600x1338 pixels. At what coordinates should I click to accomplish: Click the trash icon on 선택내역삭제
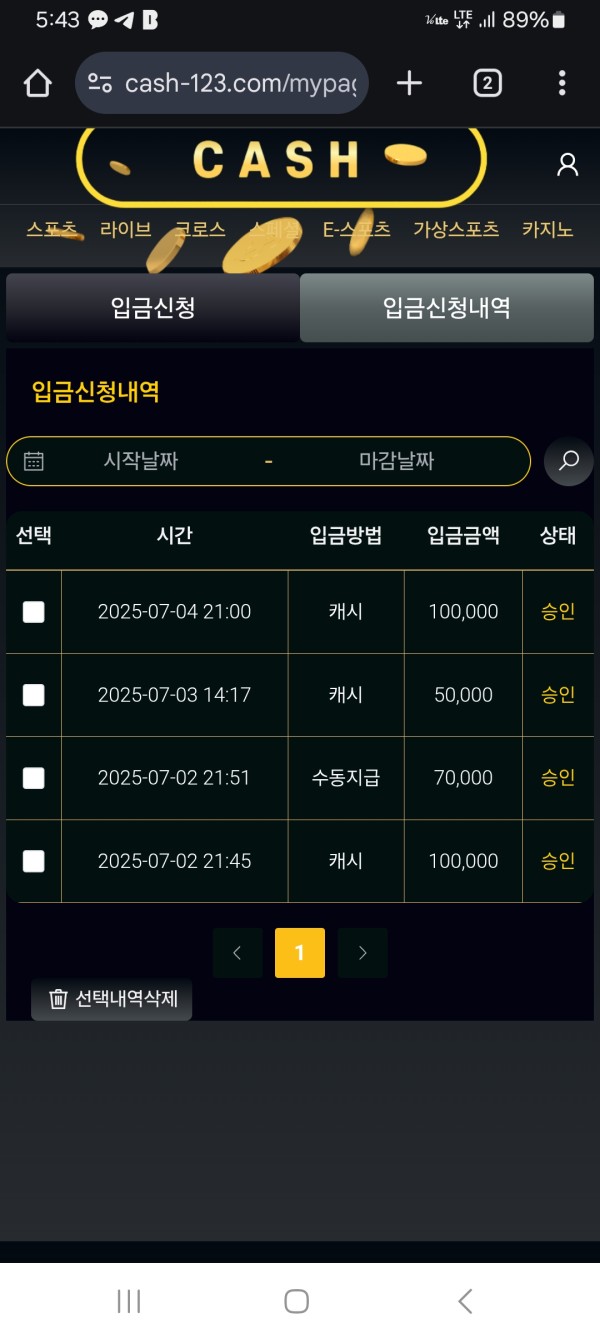click(57, 998)
